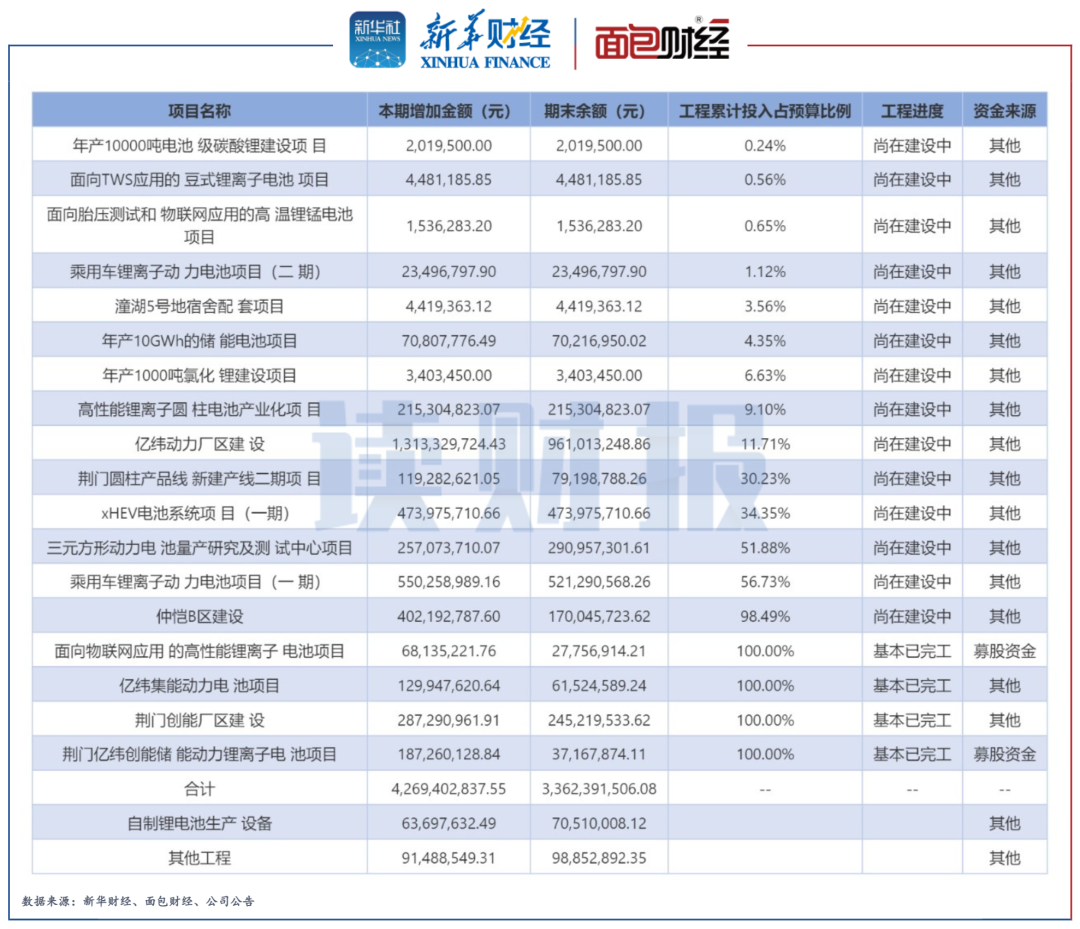This screenshot has height=929, width=1080.
Task: Select the 其他工程 row label
Action: click(199, 858)
